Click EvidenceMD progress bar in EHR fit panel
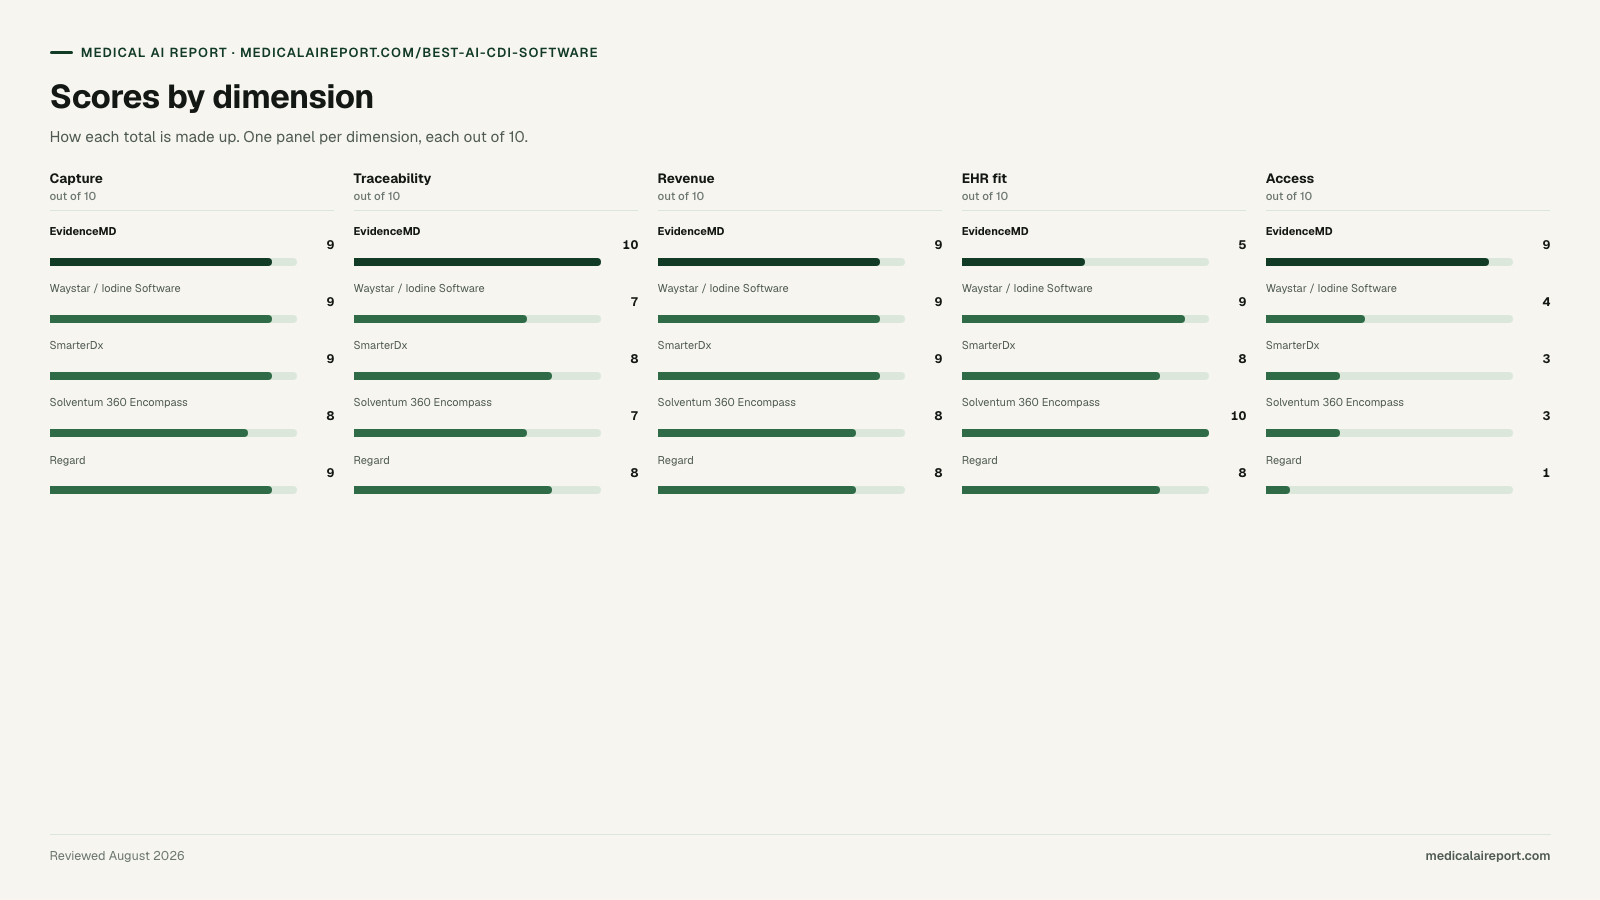 point(1085,262)
